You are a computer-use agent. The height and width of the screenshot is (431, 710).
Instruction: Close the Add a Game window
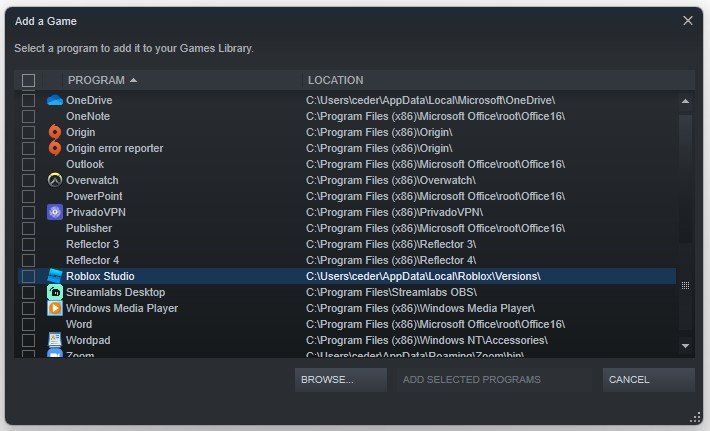(x=687, y=21)
